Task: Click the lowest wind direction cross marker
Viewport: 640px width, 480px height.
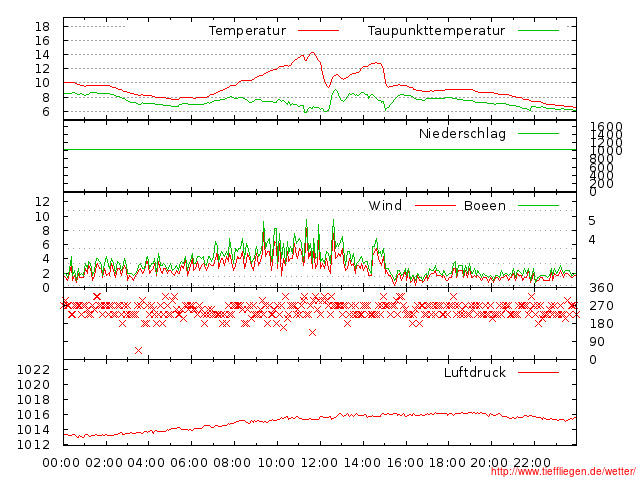Action: (138, 351)
